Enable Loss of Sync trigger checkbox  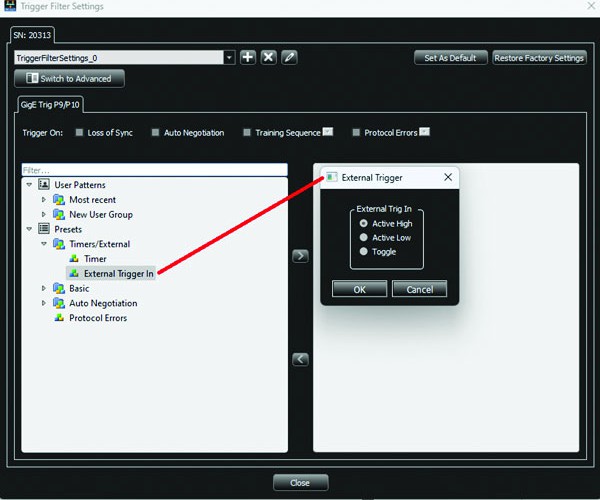pyautogui.click(x=79, y=132)
